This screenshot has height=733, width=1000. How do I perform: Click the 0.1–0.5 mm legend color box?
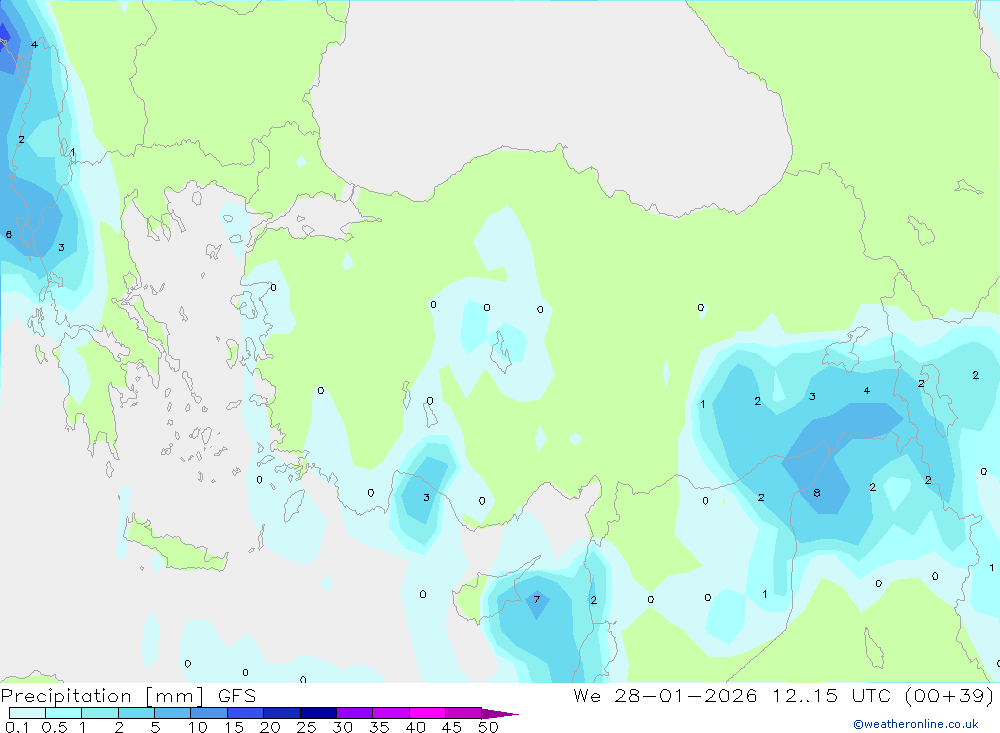(x=27, y=713)
